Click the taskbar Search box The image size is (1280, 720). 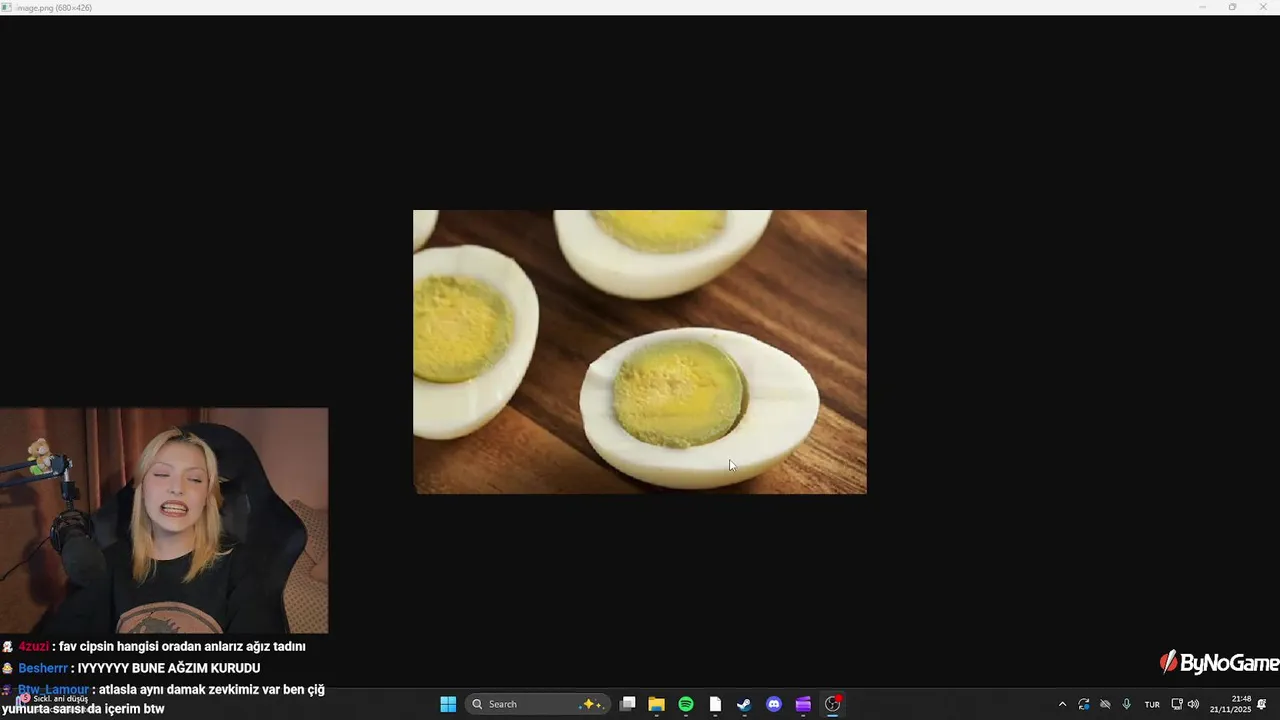[x=540, y=704]
